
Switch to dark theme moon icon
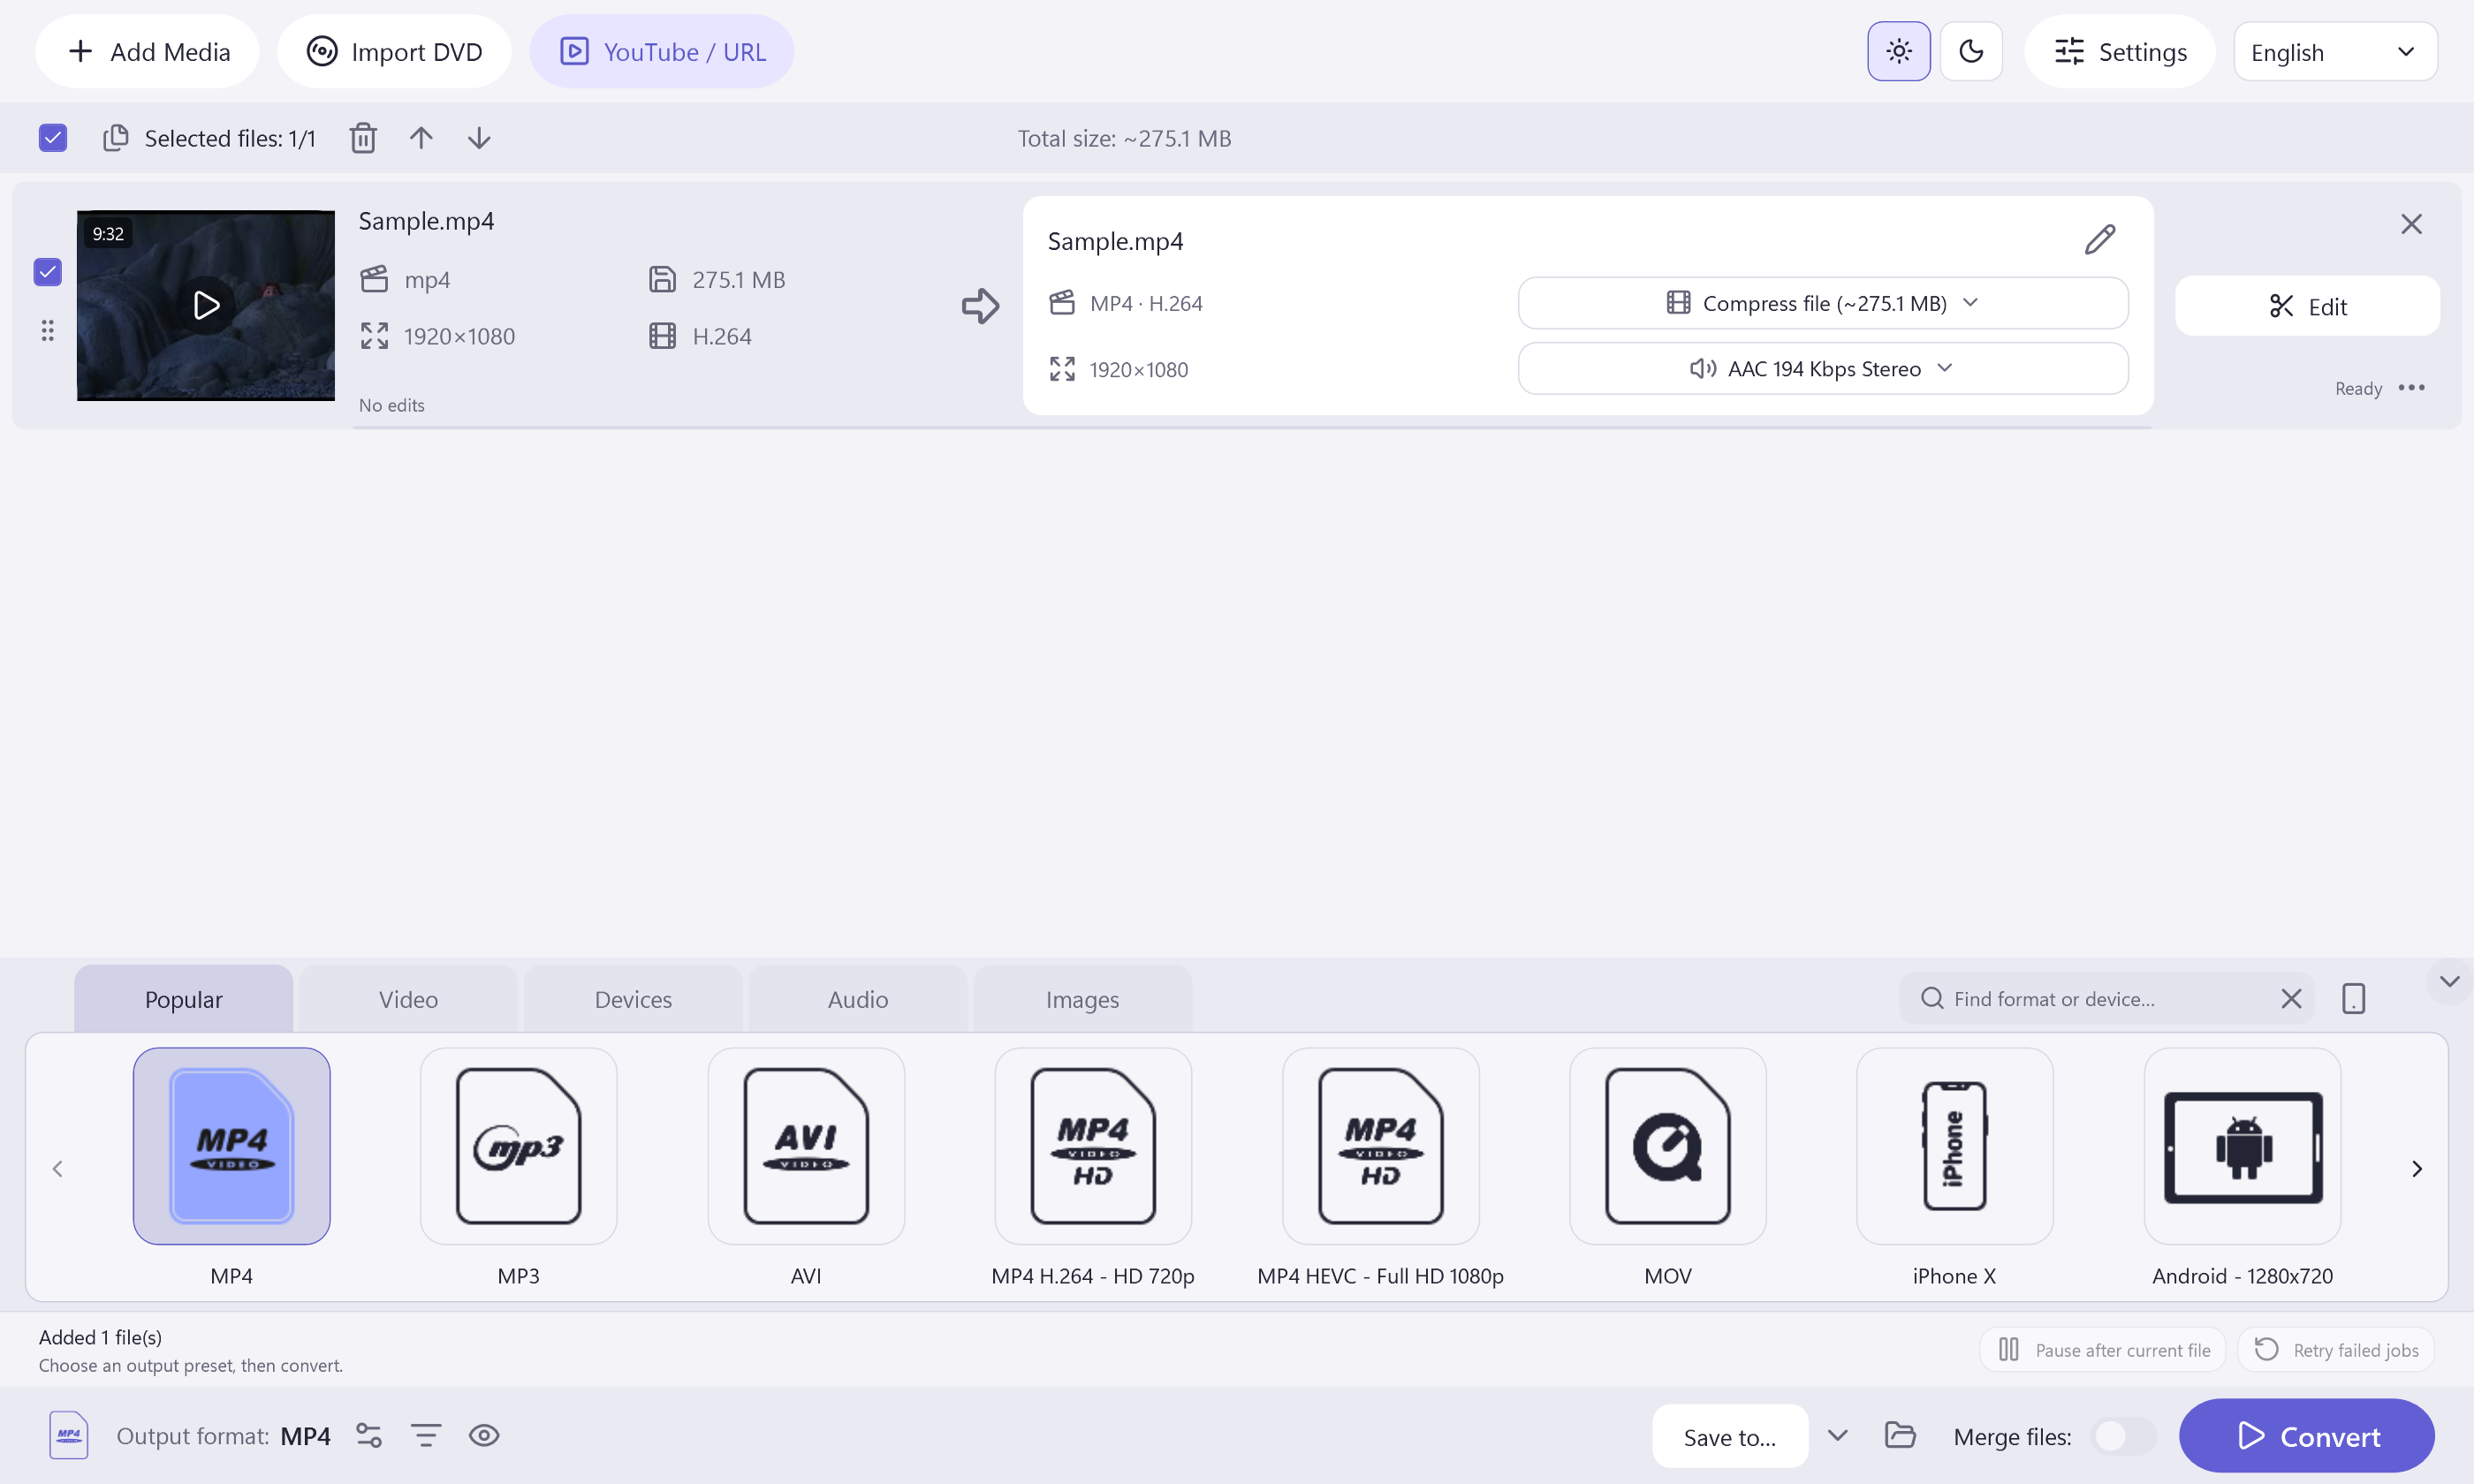tap(1970, 51)
